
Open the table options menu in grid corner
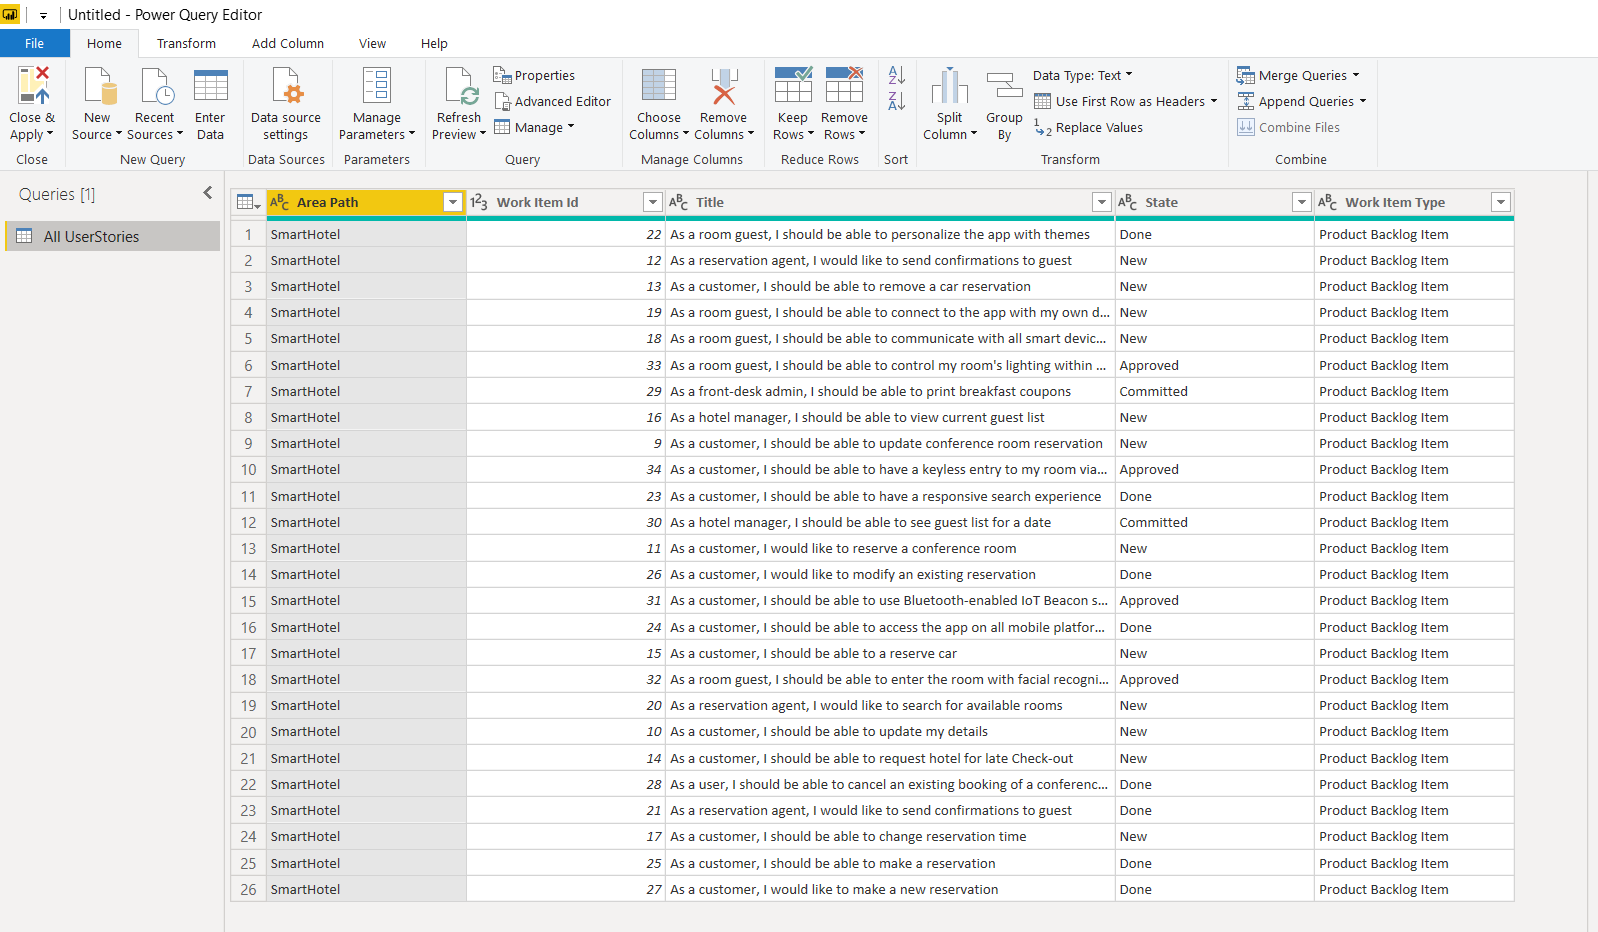pyautogui.click(x=248, y=202)
